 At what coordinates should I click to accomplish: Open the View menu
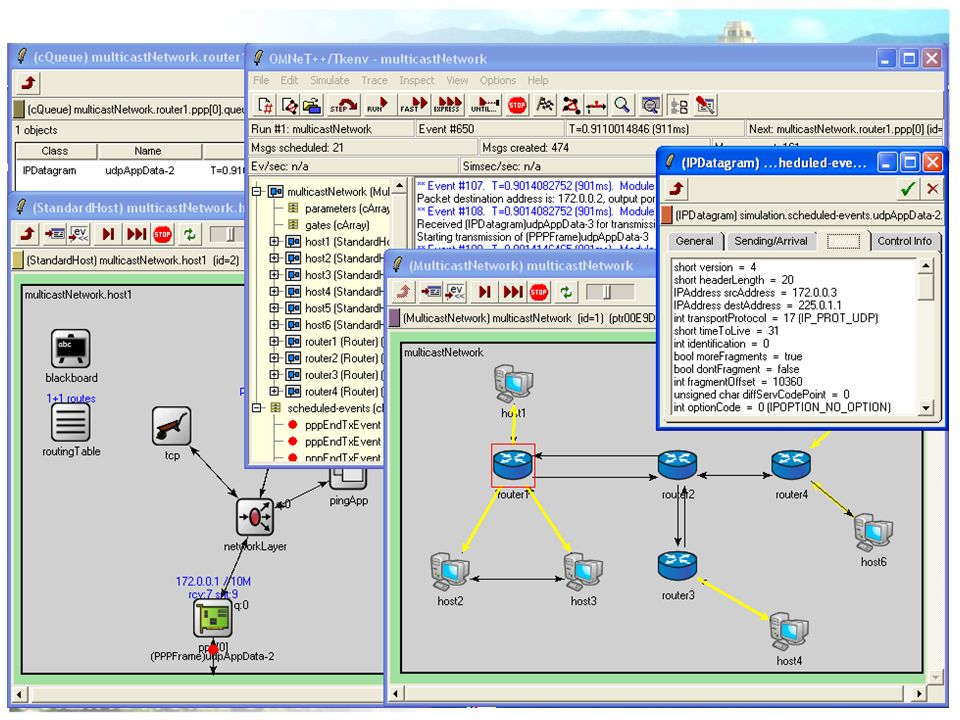[x=457, y=80]
